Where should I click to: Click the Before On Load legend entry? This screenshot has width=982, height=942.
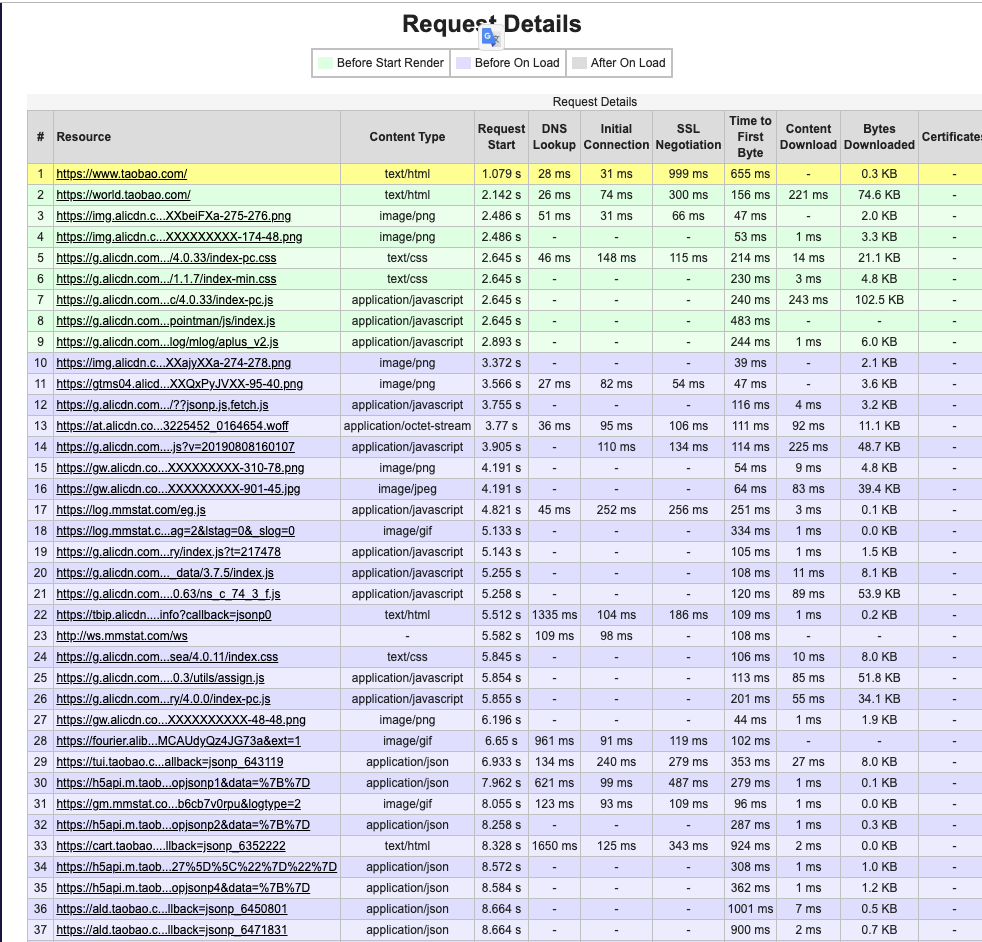pos(508,63)
